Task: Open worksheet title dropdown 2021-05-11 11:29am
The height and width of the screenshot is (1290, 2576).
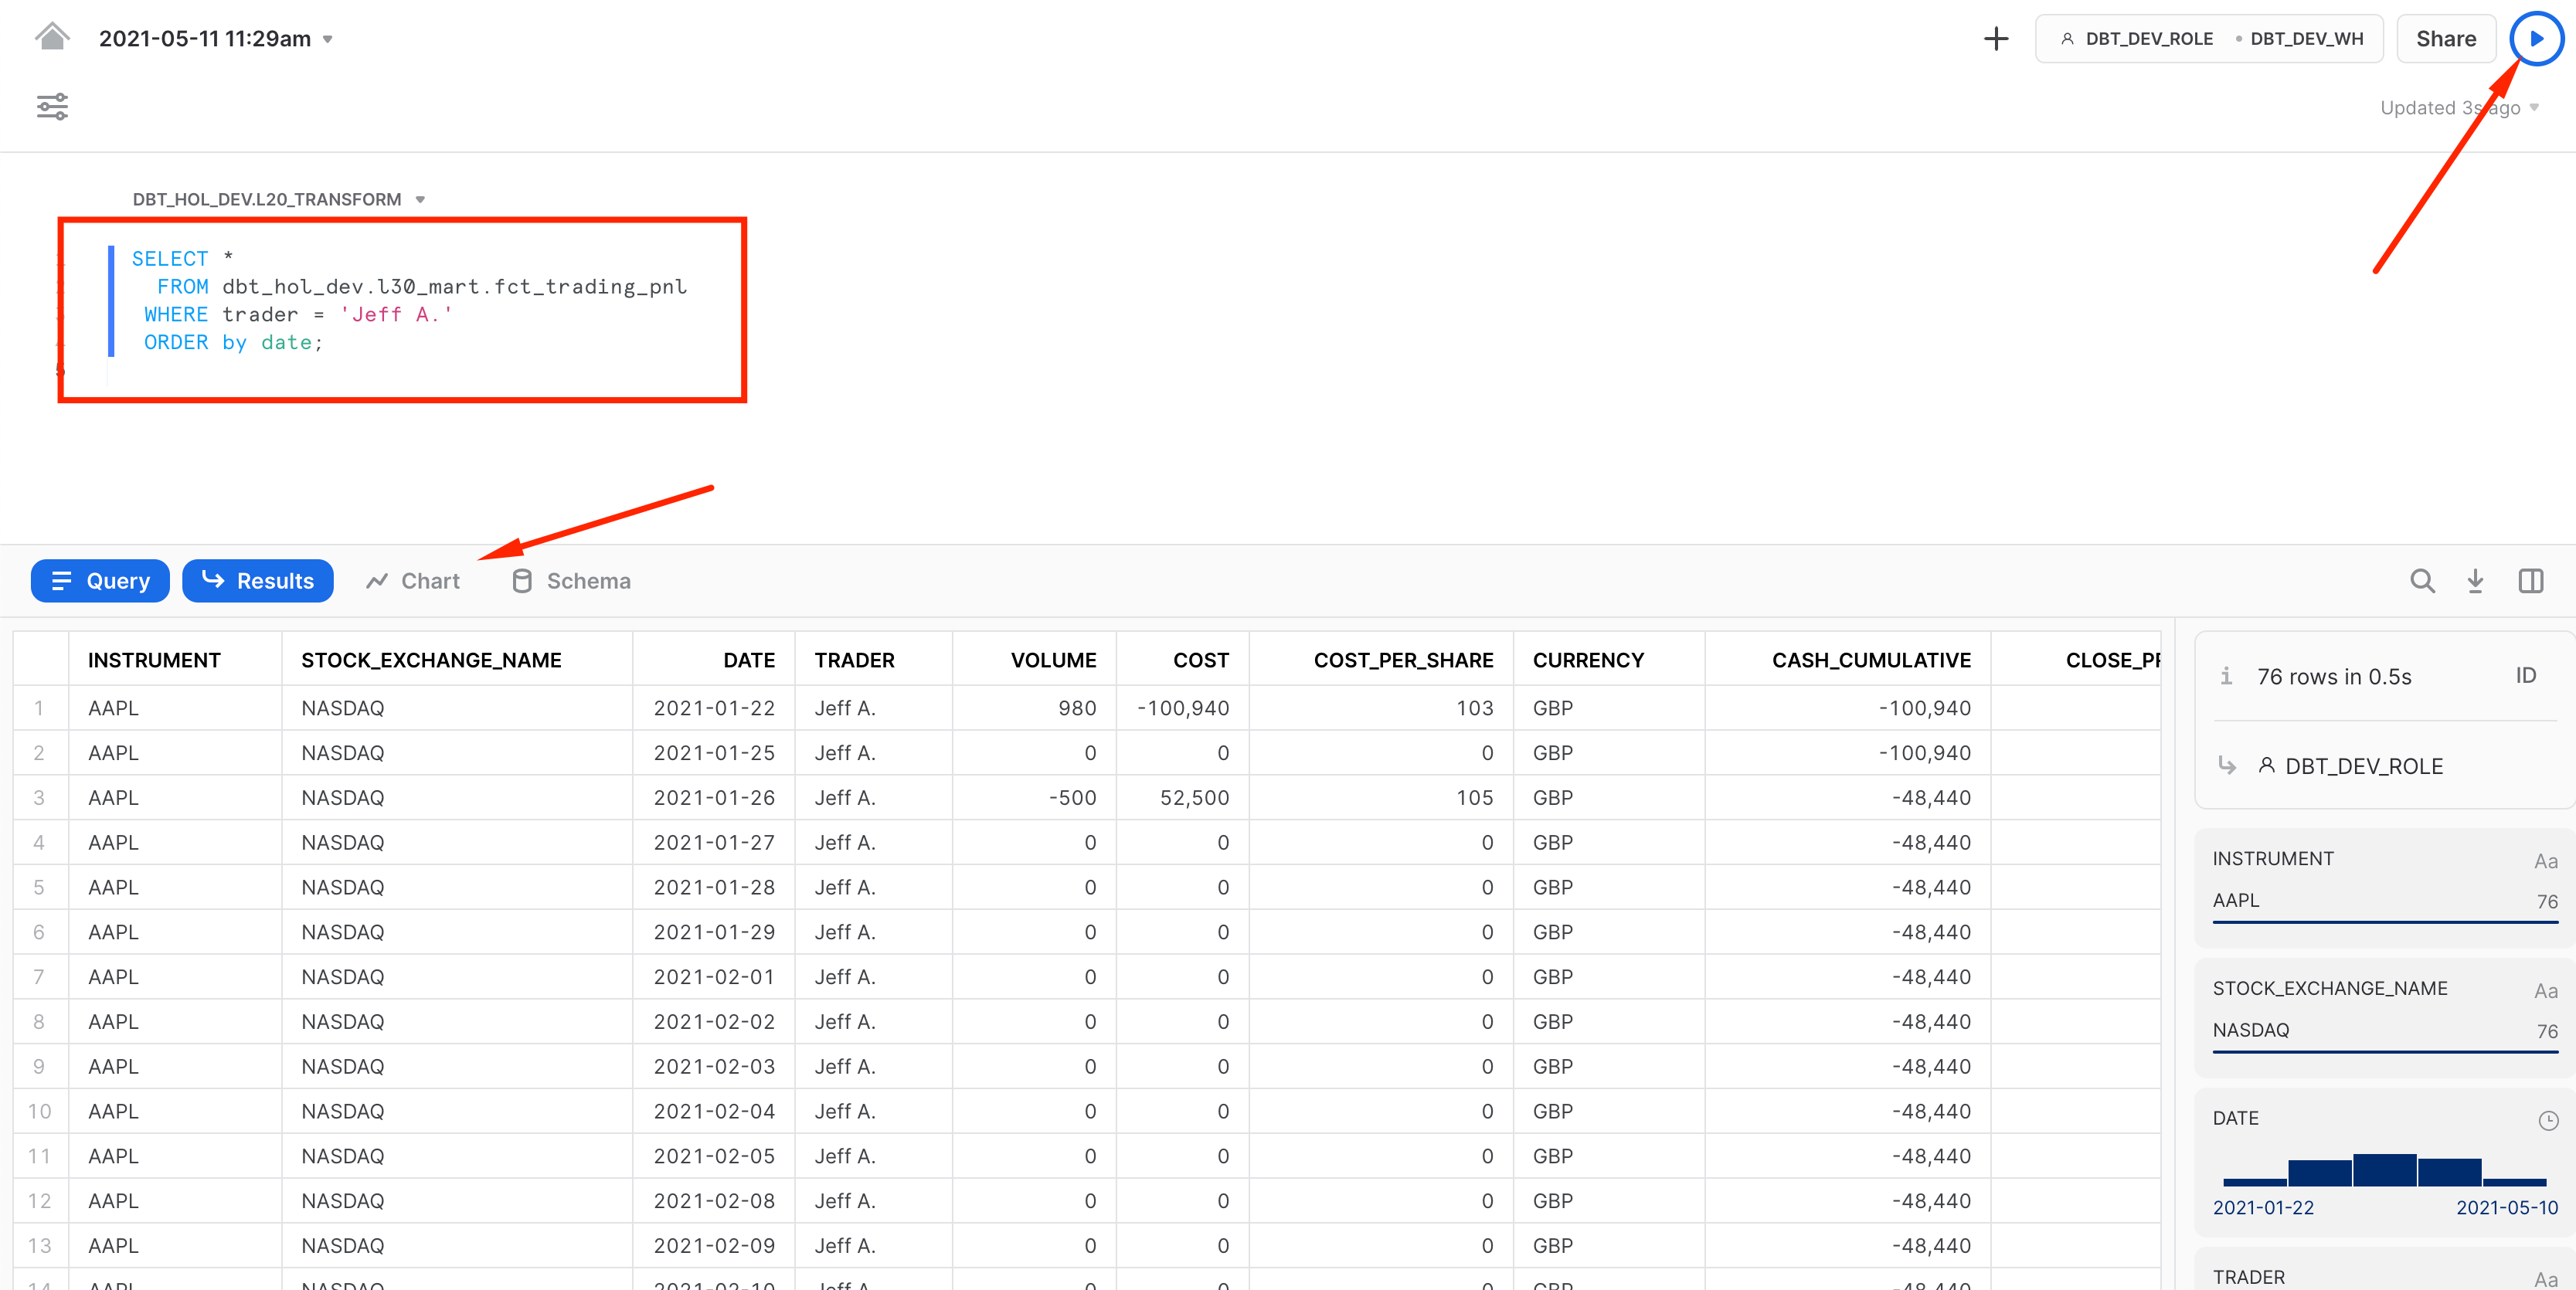Action: click(x=215, y=39)
